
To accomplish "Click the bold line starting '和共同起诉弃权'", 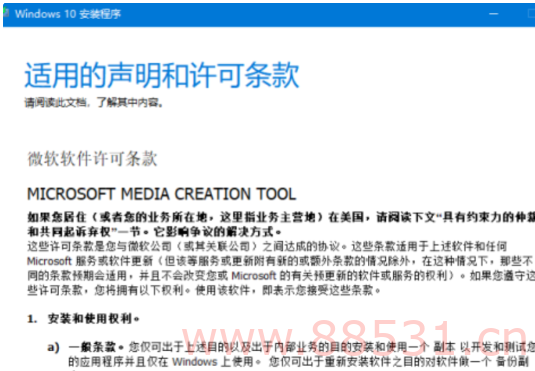I will tap(154, 232).
